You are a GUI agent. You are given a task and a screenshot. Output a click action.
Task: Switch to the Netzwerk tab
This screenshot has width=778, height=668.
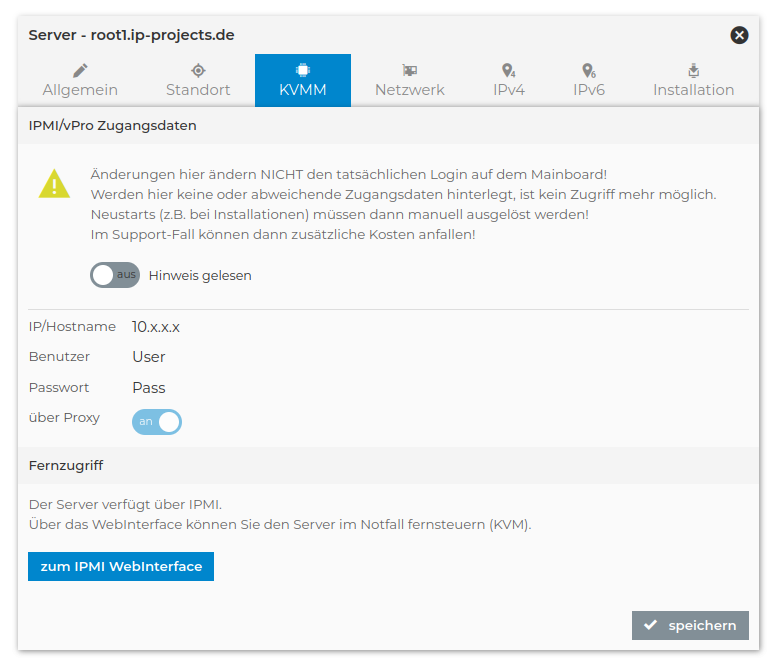click(x=409, y=81)
